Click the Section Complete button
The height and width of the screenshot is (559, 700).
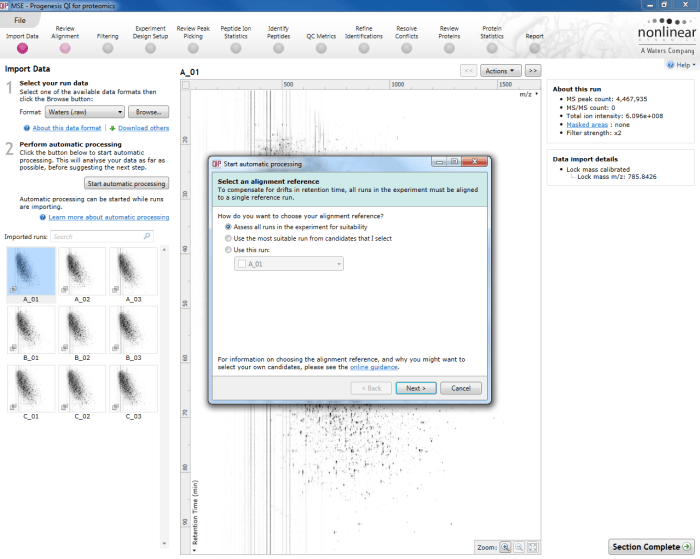[x=651, y=546]
